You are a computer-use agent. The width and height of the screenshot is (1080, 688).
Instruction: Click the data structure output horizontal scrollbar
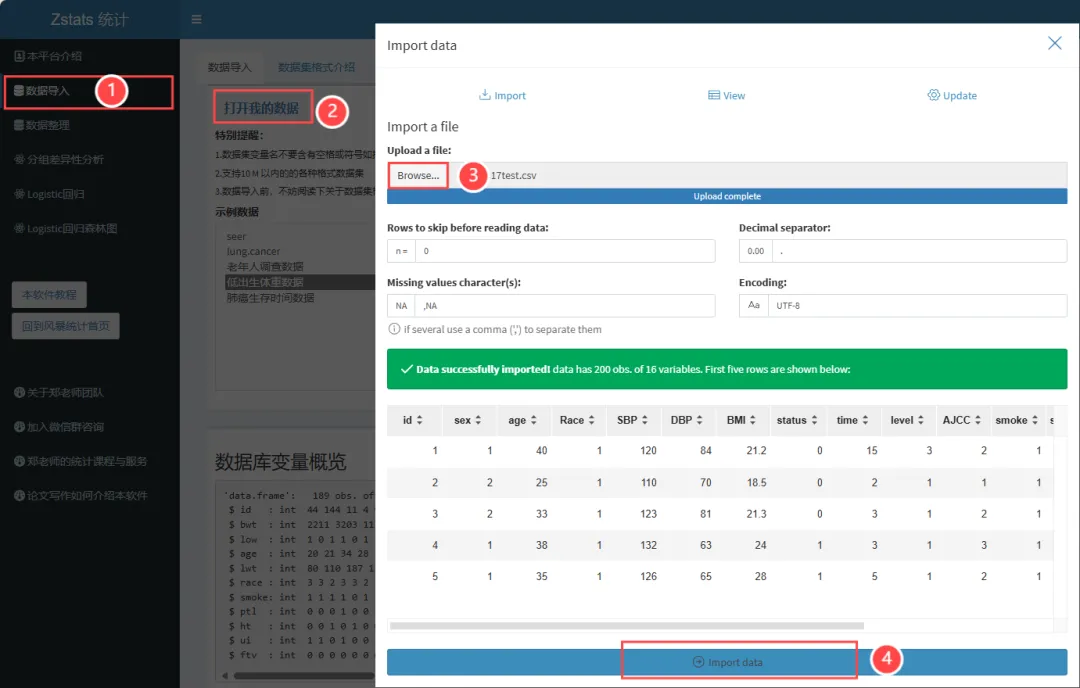coord(303,676)
